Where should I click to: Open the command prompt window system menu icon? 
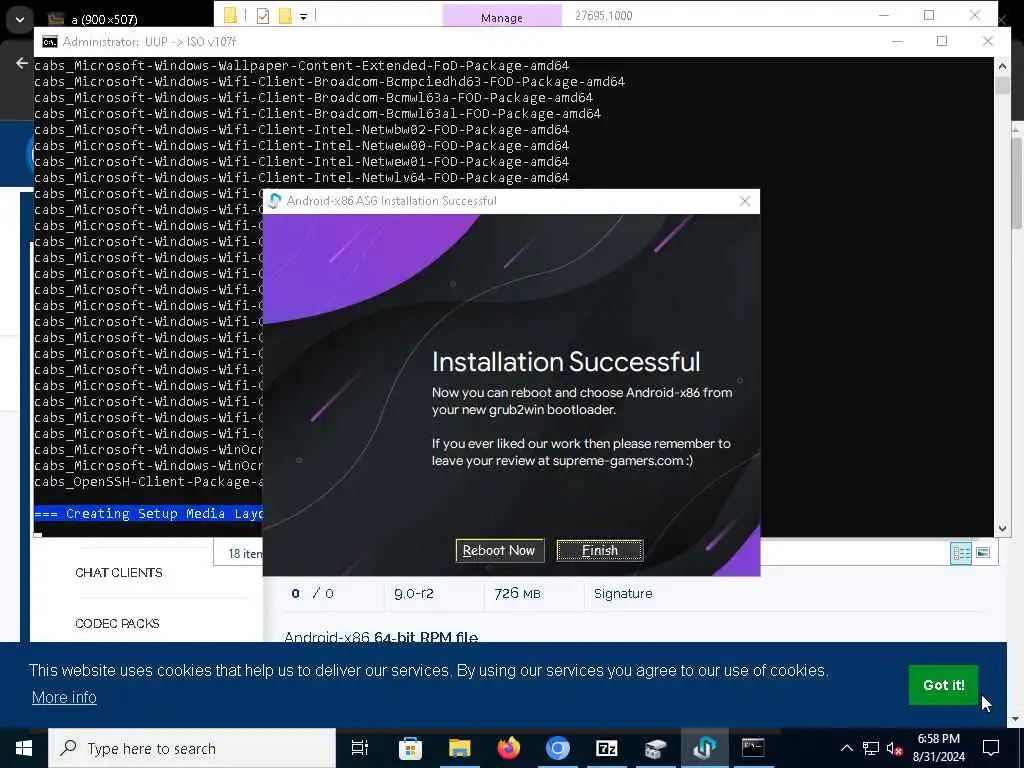(x=50, y=42)
